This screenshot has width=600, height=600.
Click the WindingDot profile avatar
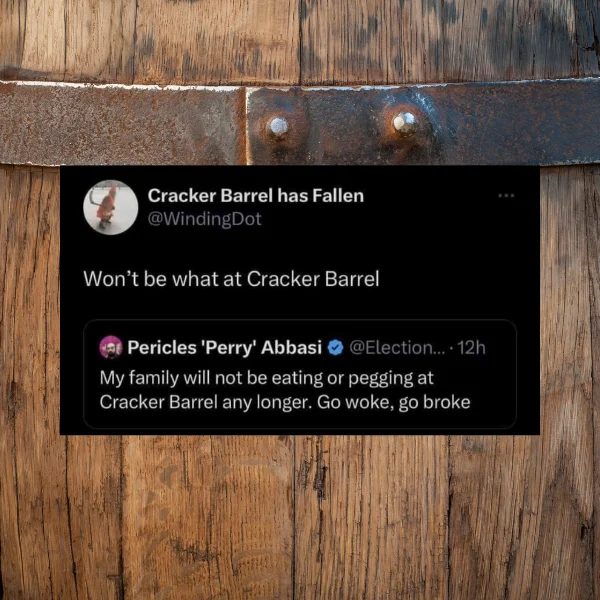pos(111,207)
